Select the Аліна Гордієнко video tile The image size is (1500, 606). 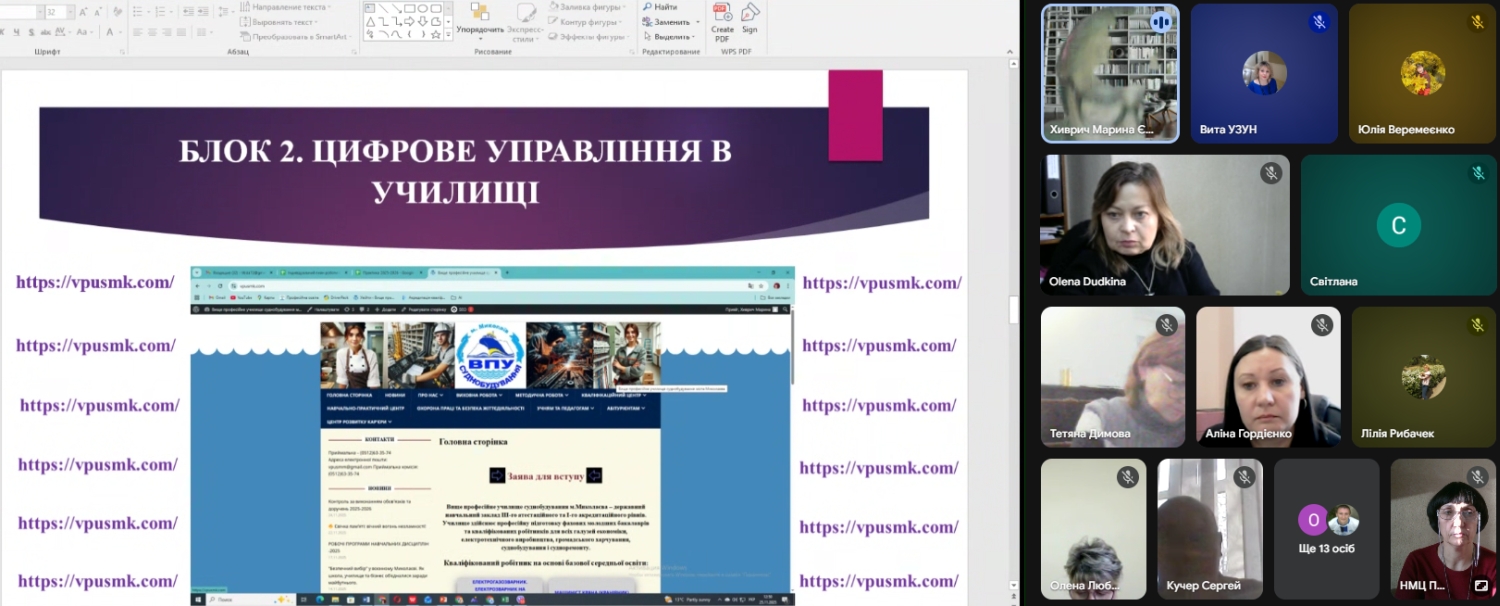coord(1268,376)
